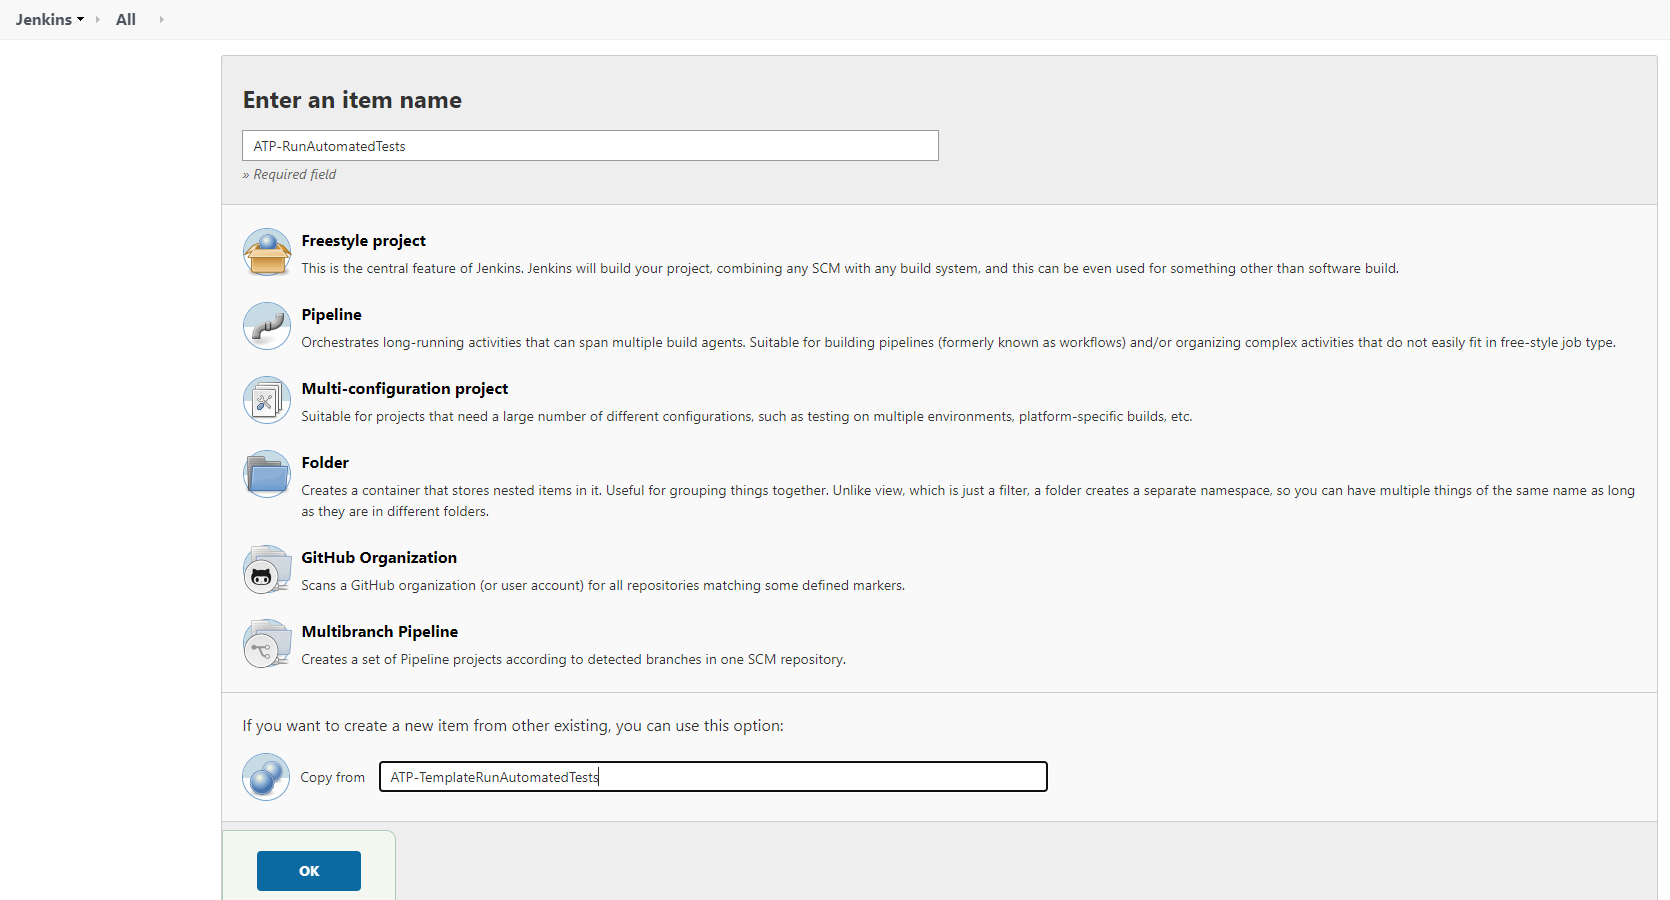
Task: Select the GitHub Organization title
Action: pyautogui.click(x=379, y=558)
